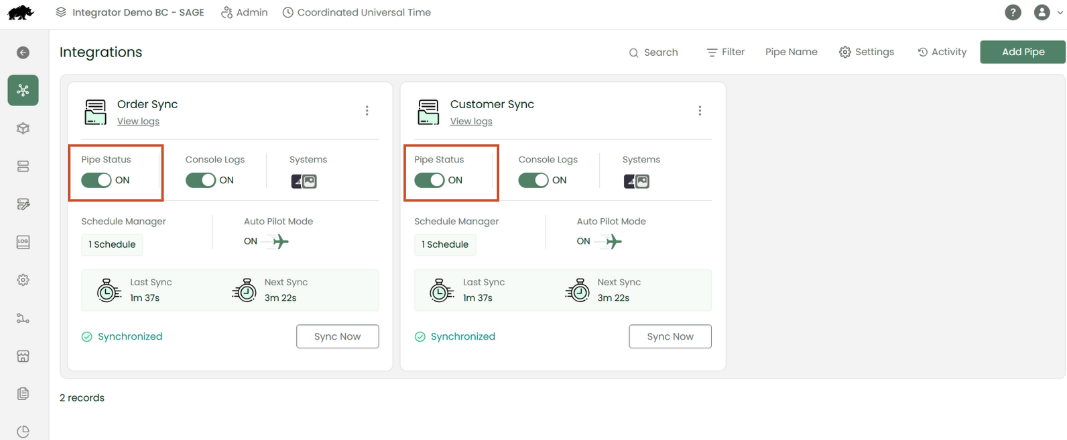Click the cube icon in sidebar

pos(23,128)
